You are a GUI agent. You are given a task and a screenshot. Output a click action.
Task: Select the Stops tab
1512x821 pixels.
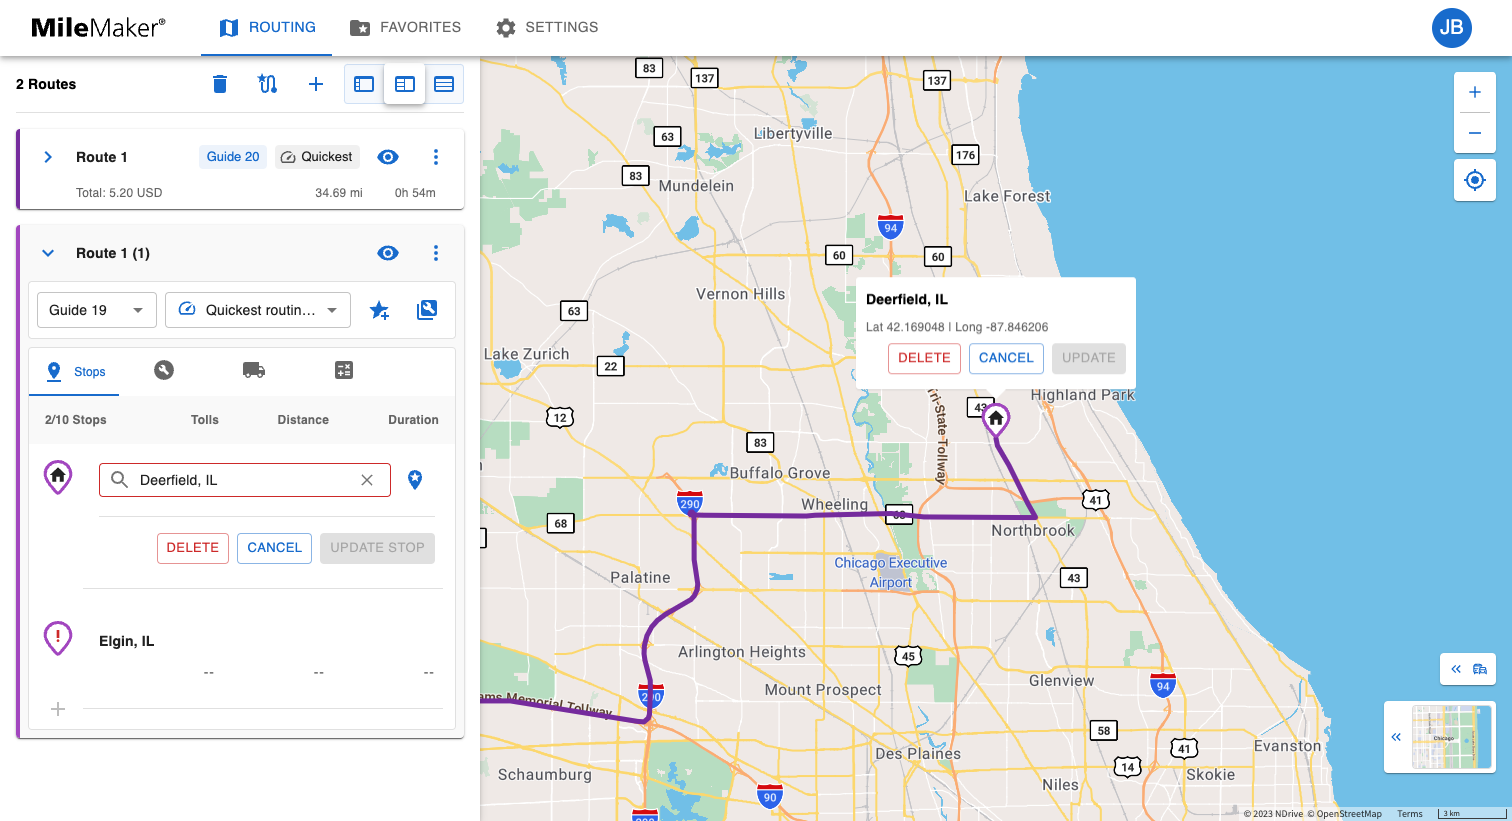tap(75, 371)
